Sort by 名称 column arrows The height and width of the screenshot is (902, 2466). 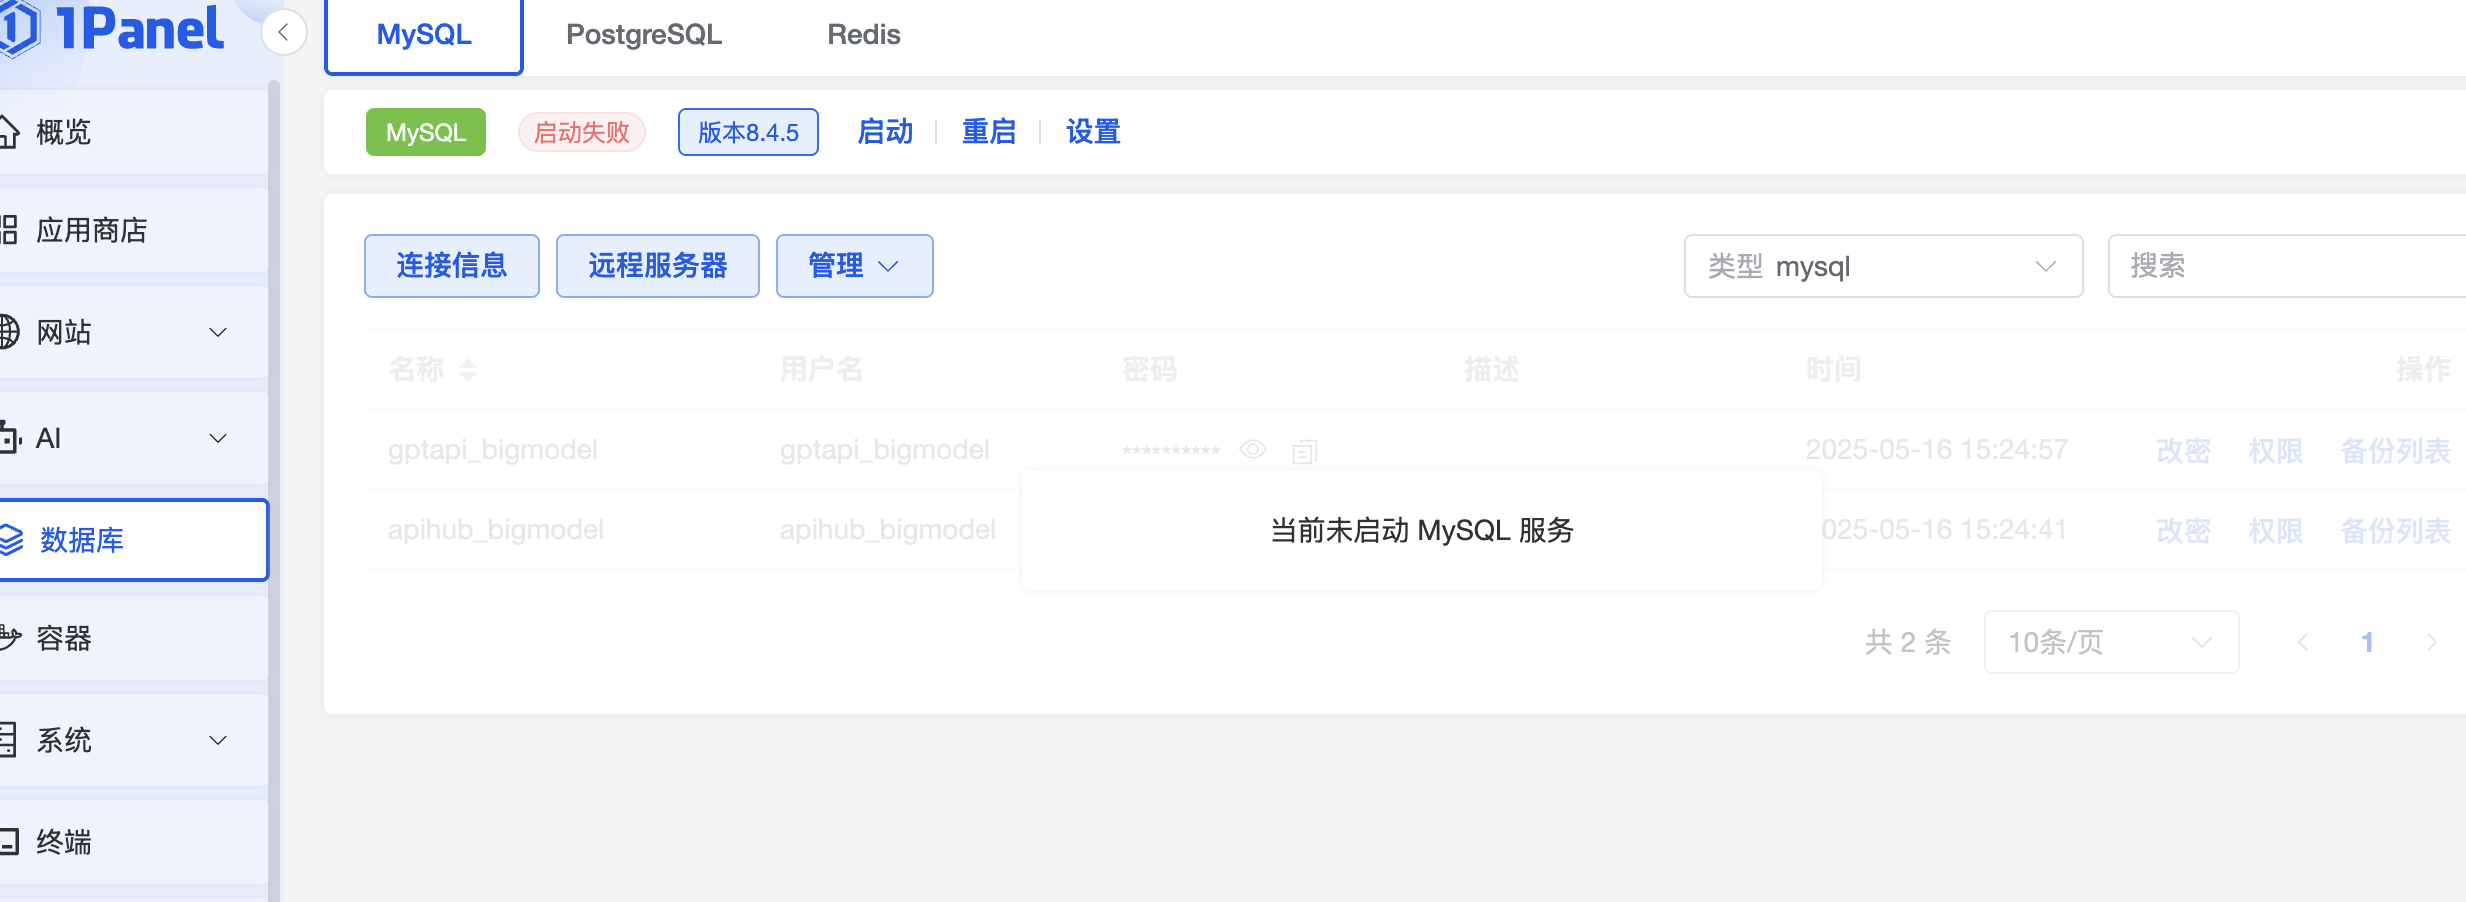point(468,371)
